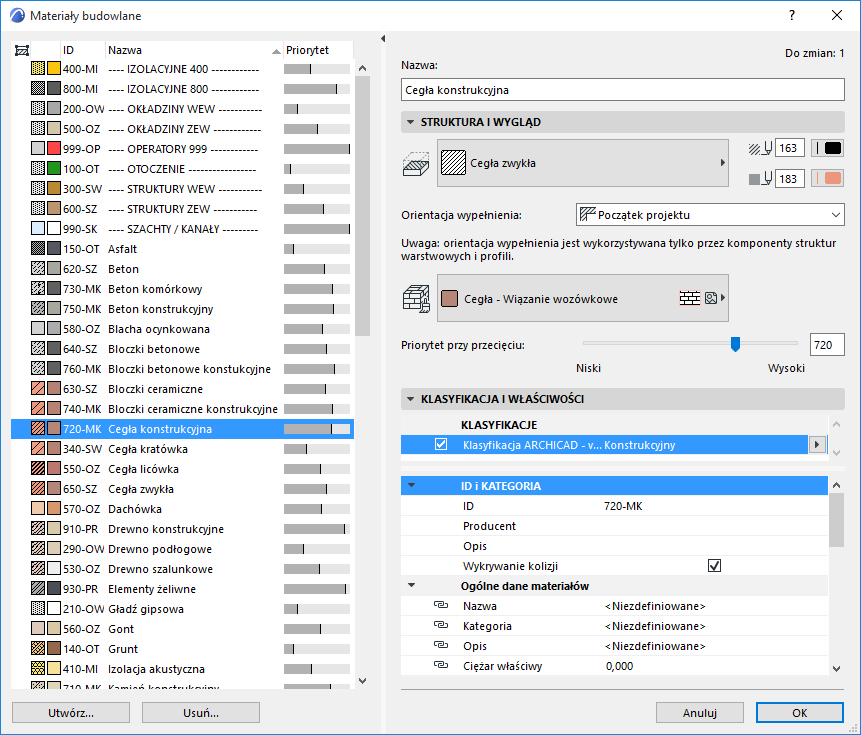Open the classification arrow for Konstrukcyjny
This screenshot has height=735, width=861.
(x=817, y=444)
